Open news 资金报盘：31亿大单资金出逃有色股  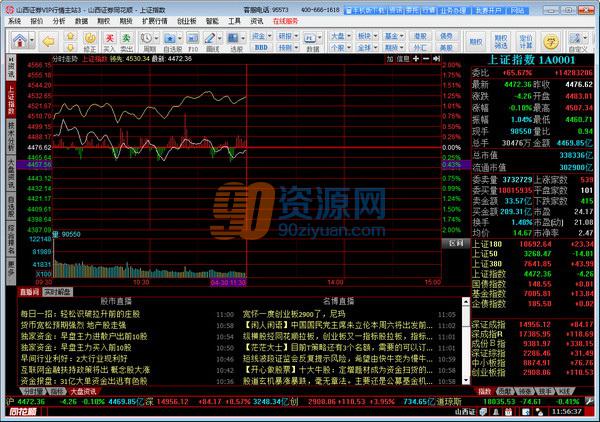[84, 381]
